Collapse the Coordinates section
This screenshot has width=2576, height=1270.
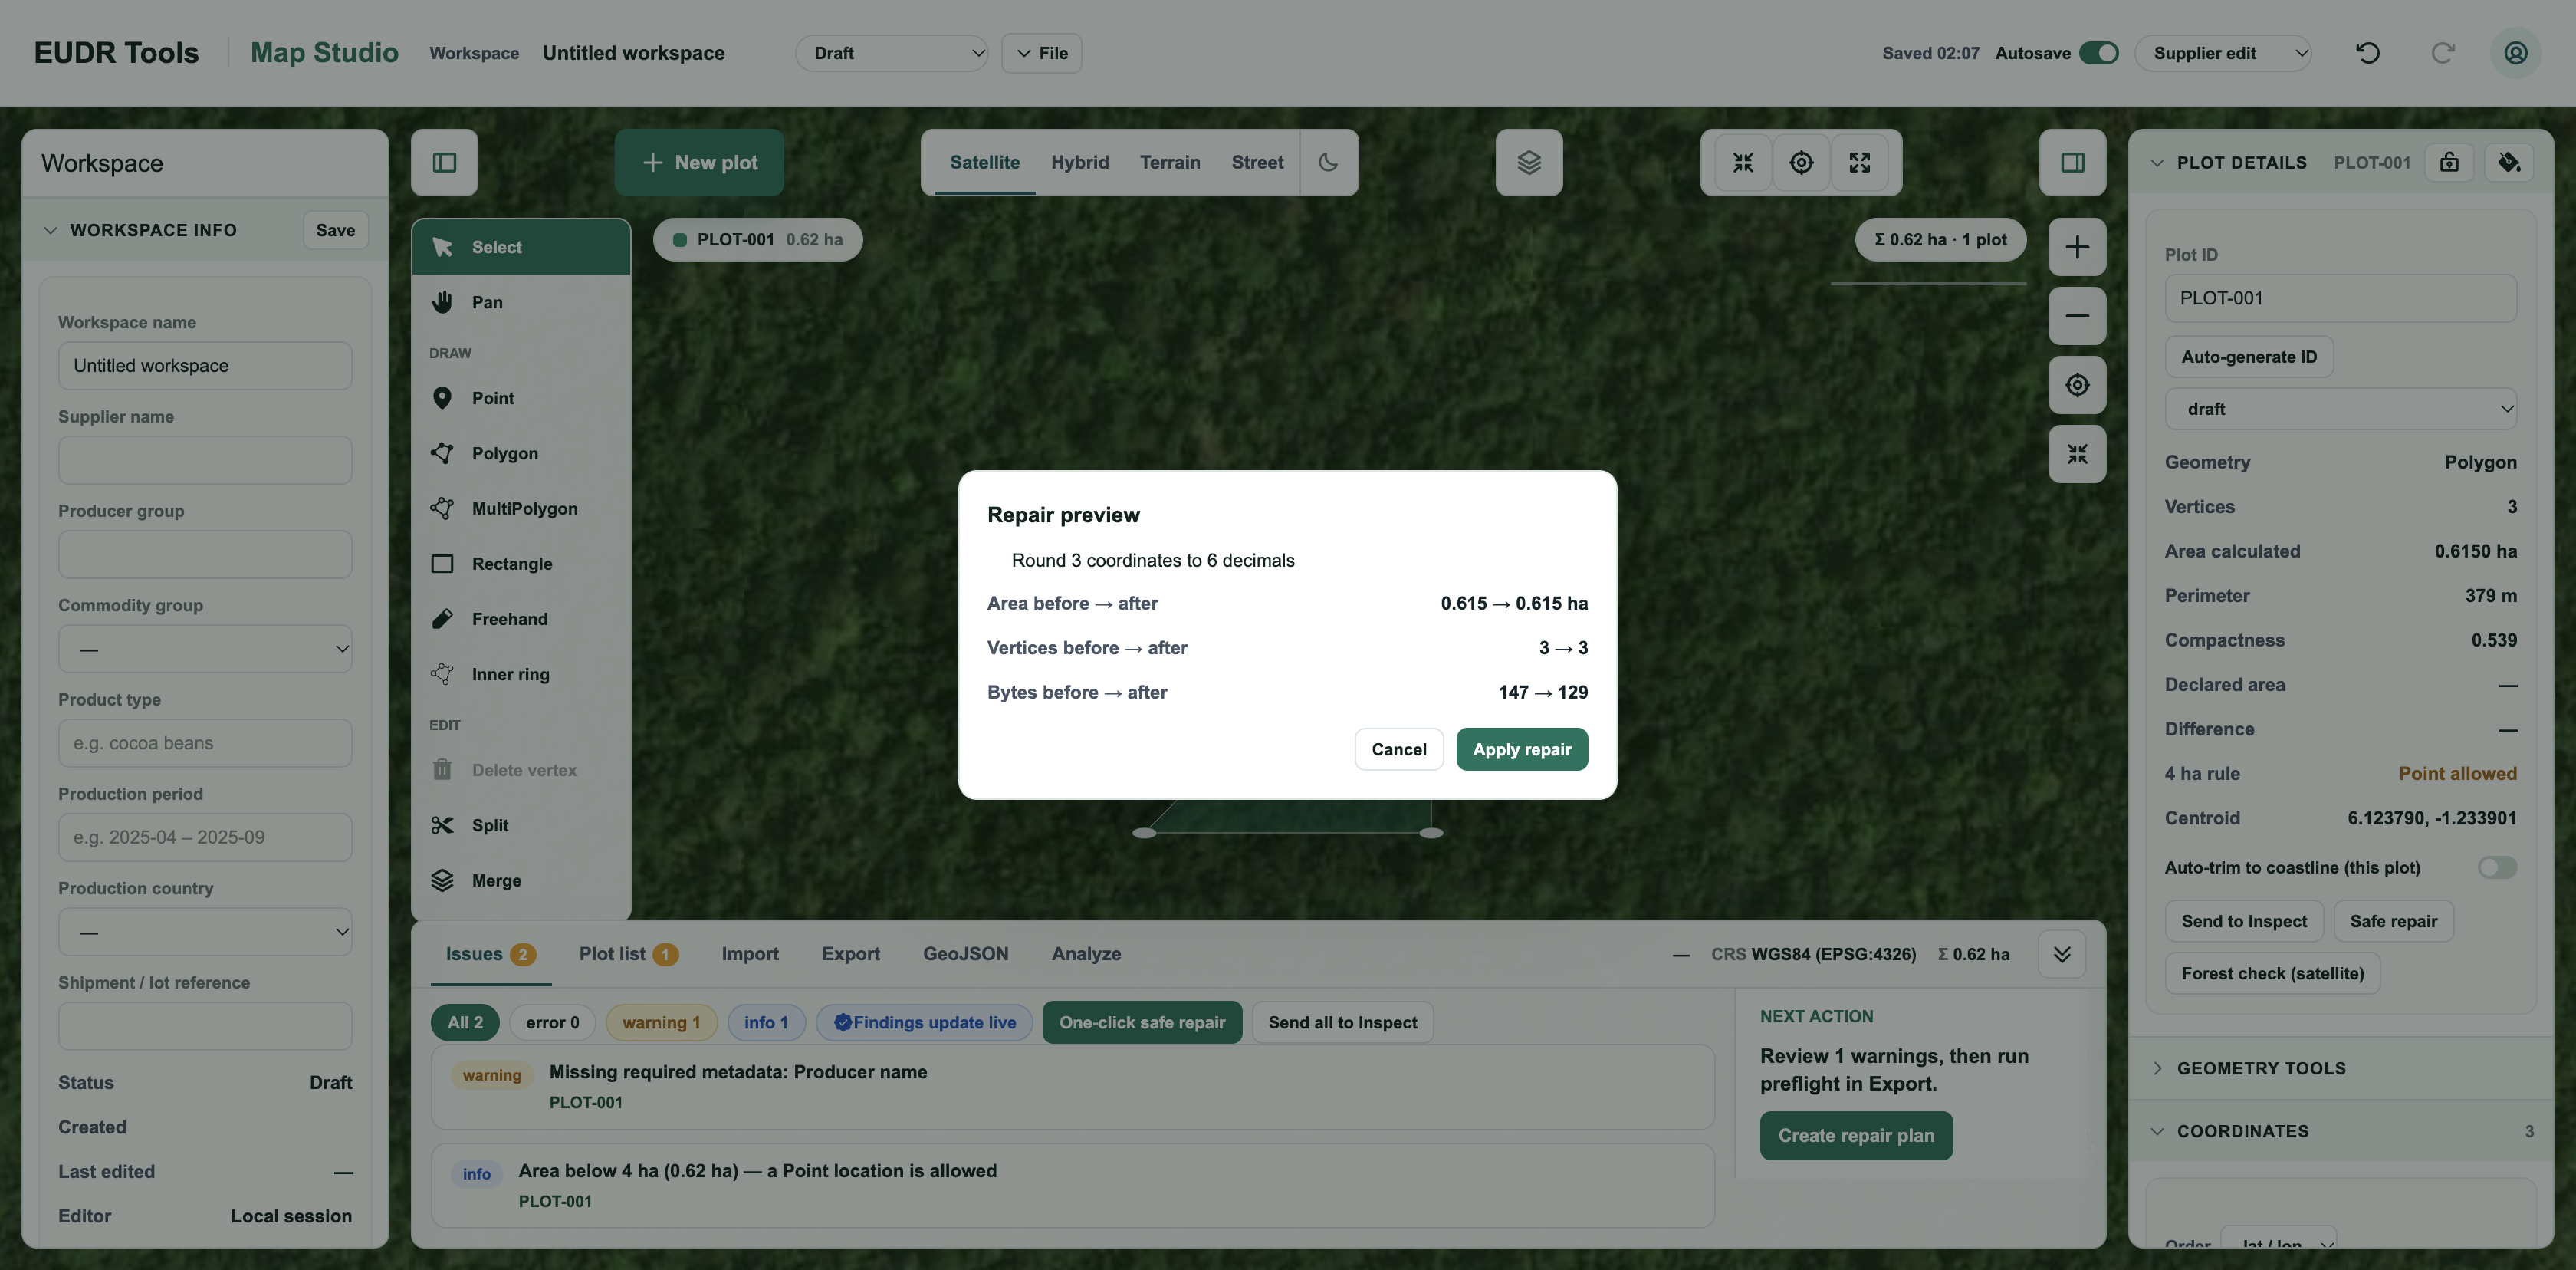[2340, 1131]
